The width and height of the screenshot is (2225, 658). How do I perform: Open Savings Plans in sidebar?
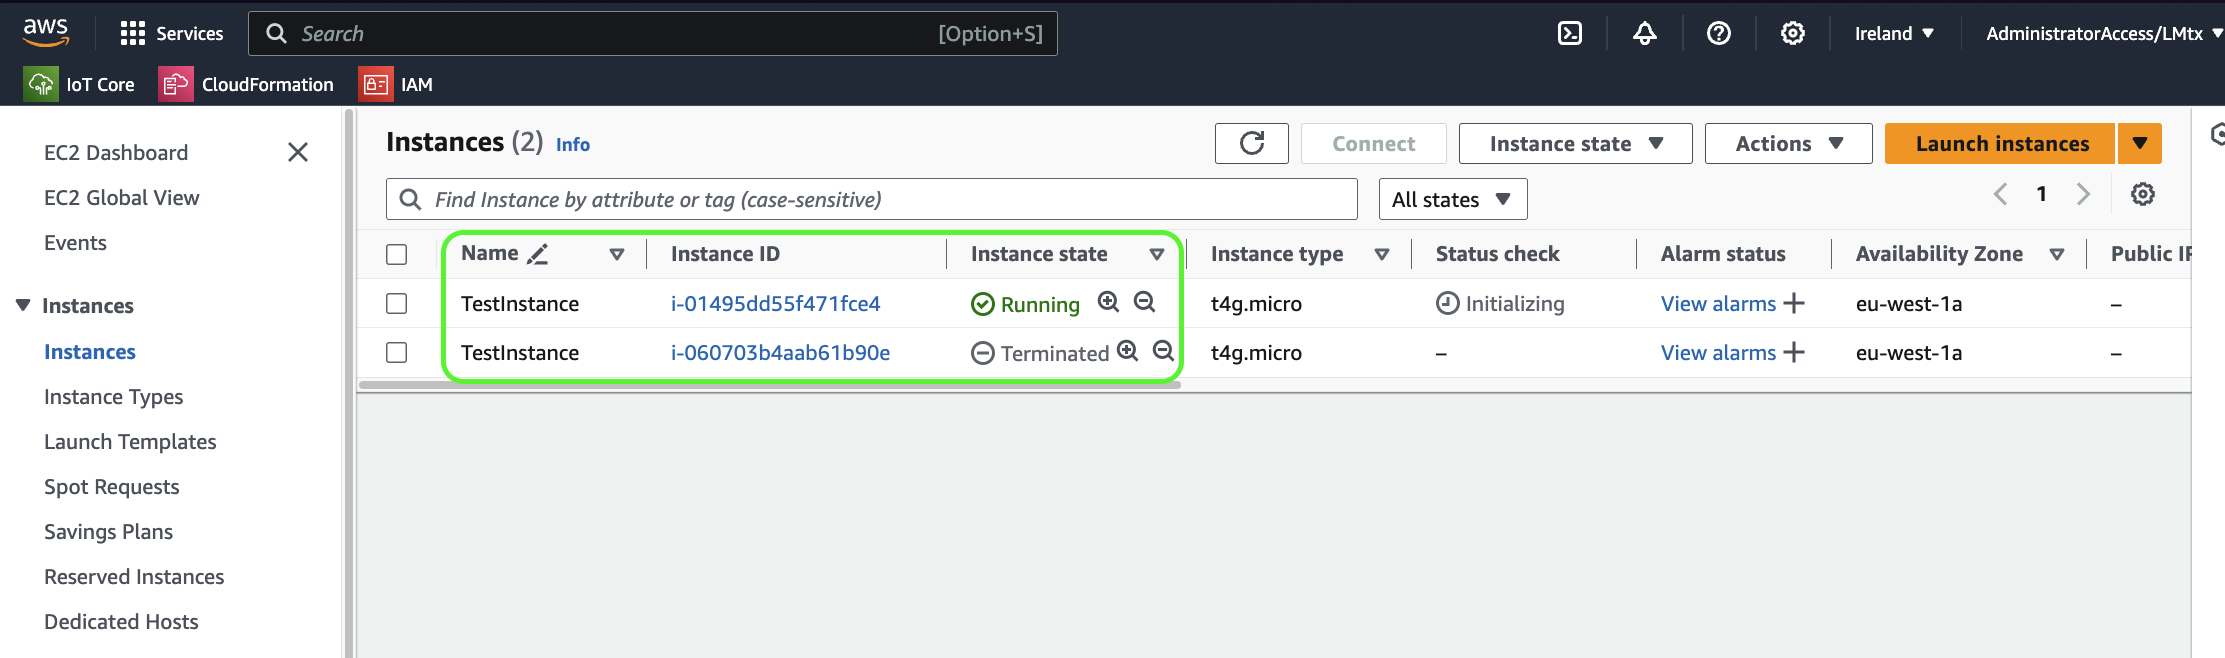[x=108, y=532]
